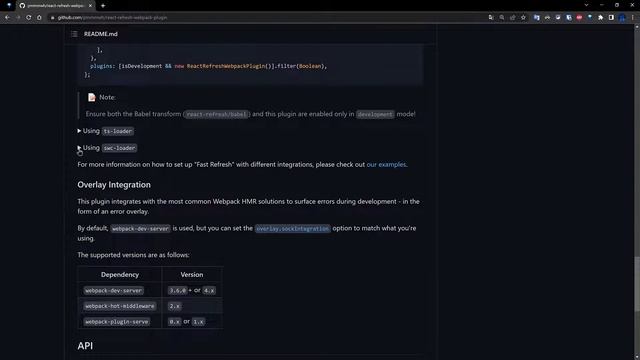
Task: Click the "4.x" version code badge
Action: coord(209,291)
